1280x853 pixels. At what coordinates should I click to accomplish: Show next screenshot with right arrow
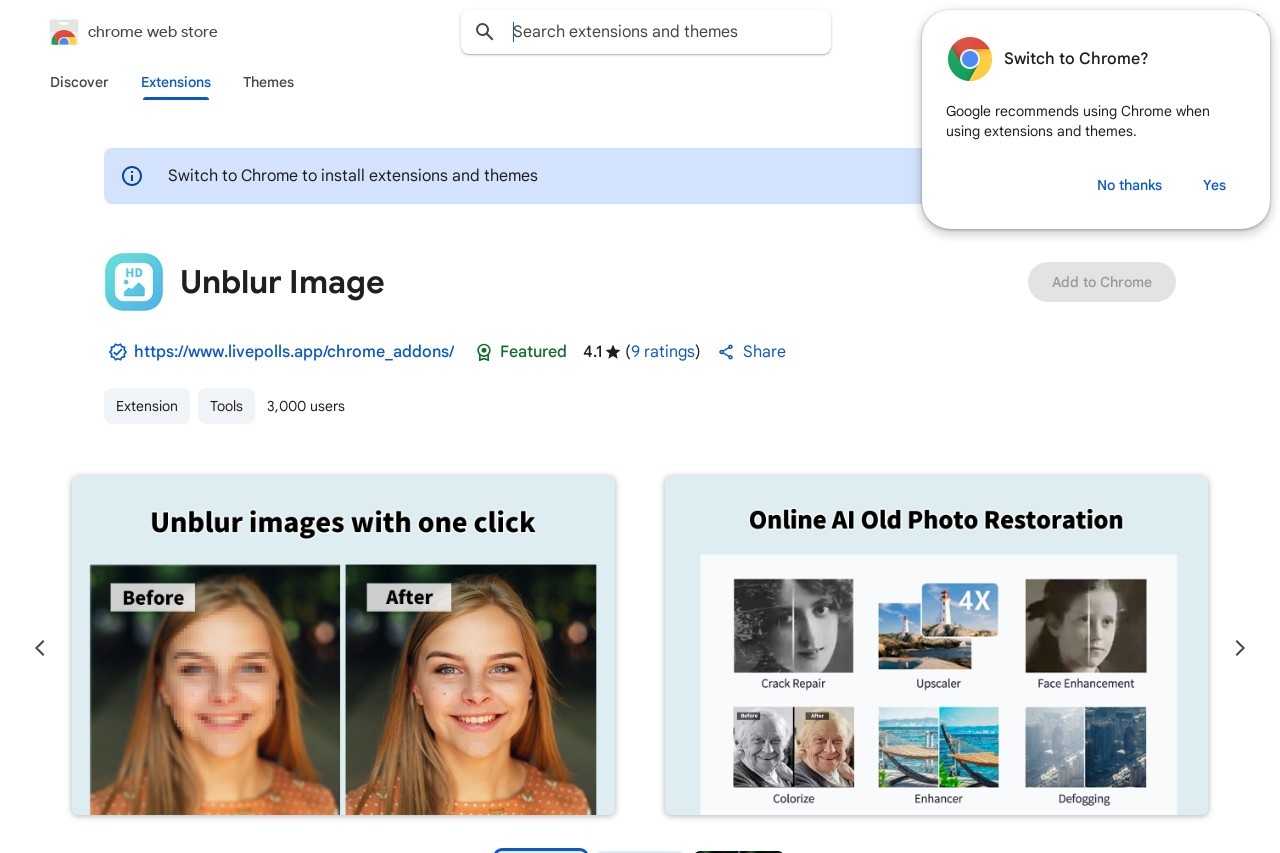point(1240,648)
